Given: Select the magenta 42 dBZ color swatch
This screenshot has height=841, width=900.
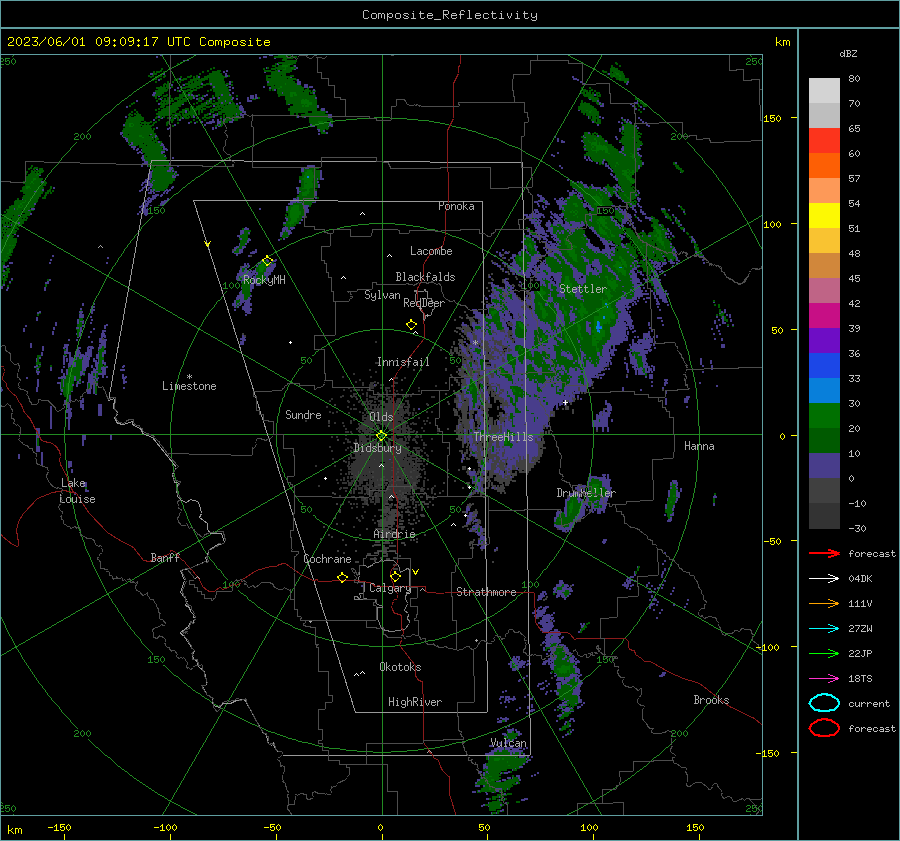Looking at the screenshot, I should (824, 315).
